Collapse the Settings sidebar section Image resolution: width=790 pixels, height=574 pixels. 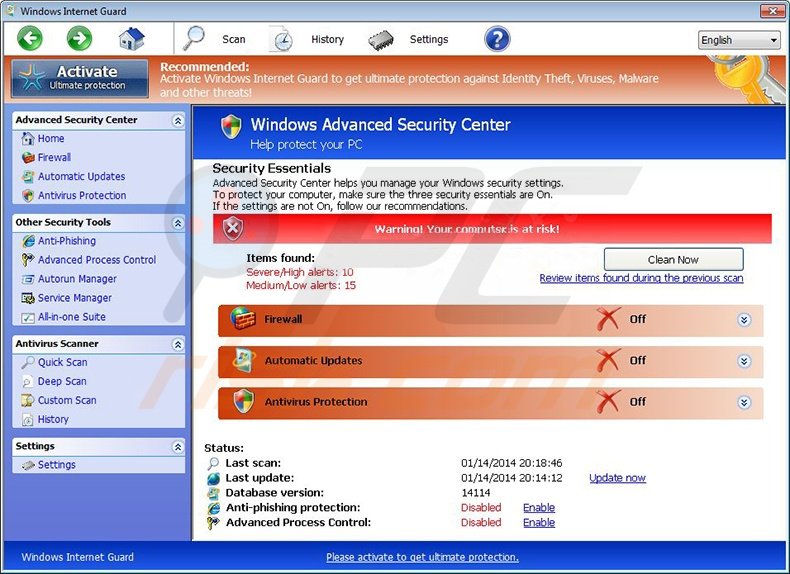pos(177,447)
